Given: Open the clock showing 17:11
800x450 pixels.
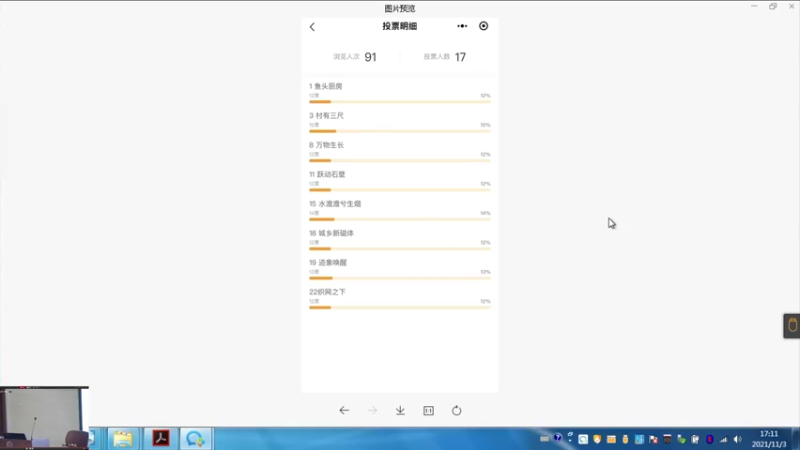Looking at the screenshot, I should pos(769,439).
